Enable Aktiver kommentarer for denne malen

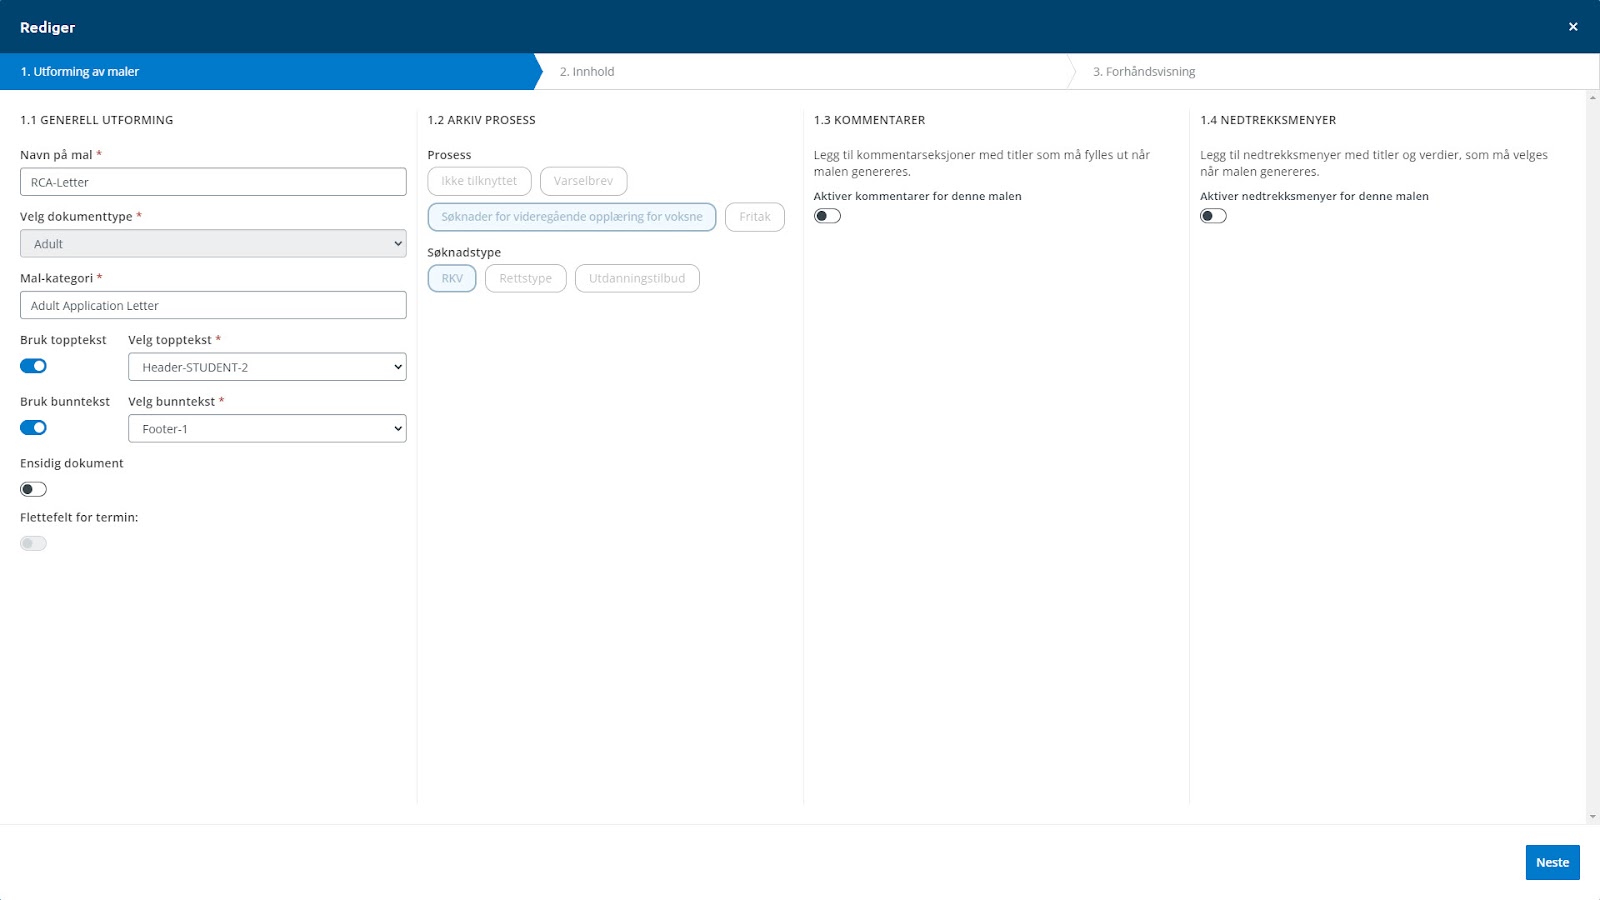827,216
